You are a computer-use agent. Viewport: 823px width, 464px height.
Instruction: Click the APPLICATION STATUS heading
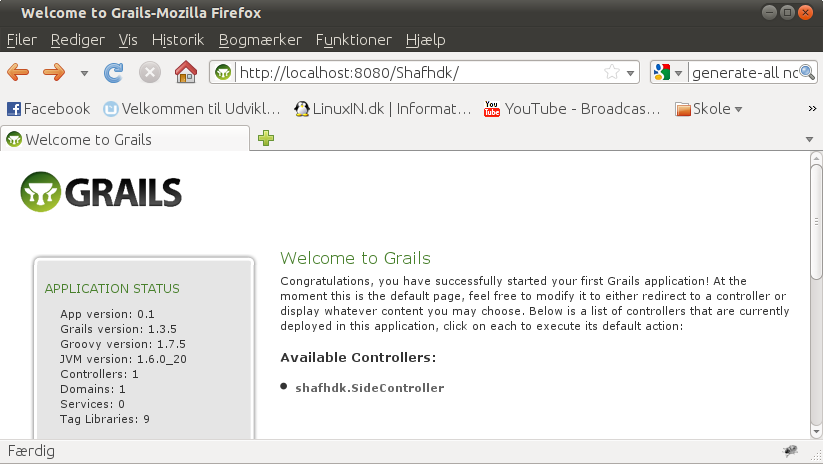(112, 289)
